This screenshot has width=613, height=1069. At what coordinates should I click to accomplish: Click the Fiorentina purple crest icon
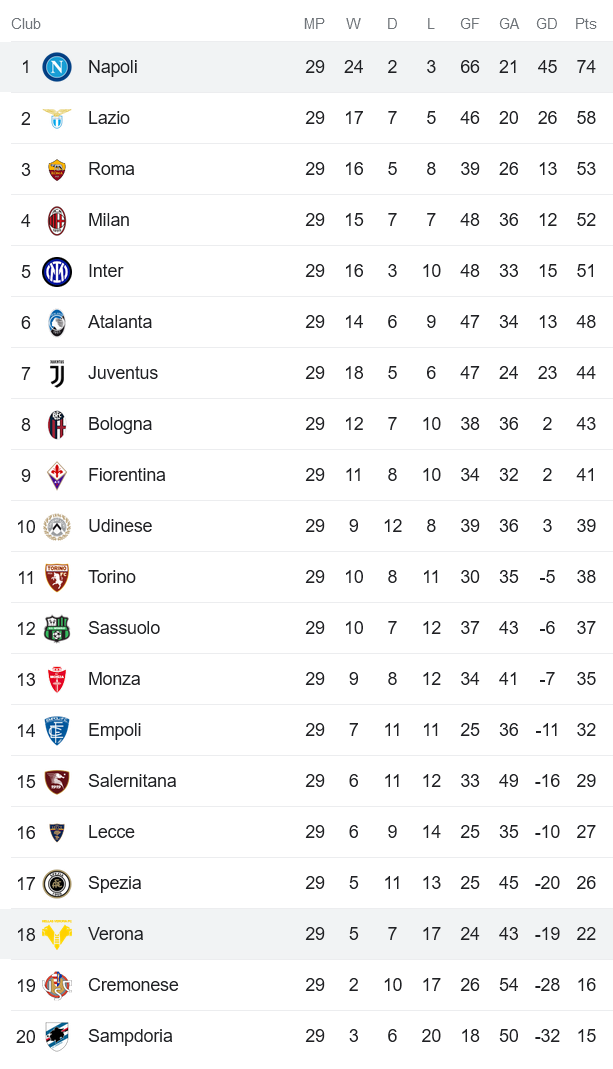pyautogui.click(x=57, y=475)
